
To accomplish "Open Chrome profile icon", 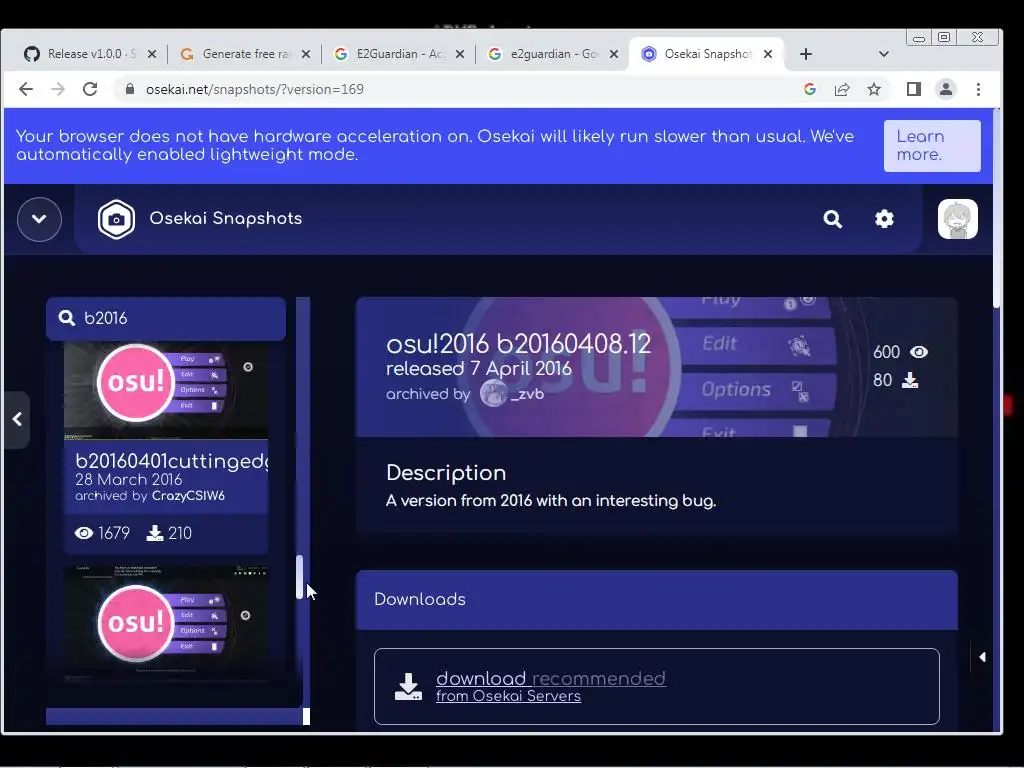I will click(946, 89).
